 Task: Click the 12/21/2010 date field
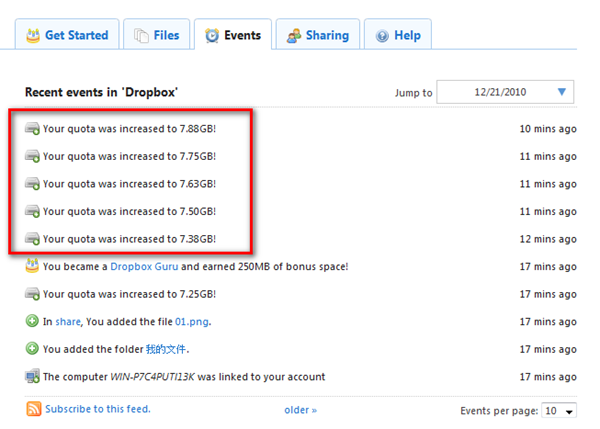[x=505, y=92]
